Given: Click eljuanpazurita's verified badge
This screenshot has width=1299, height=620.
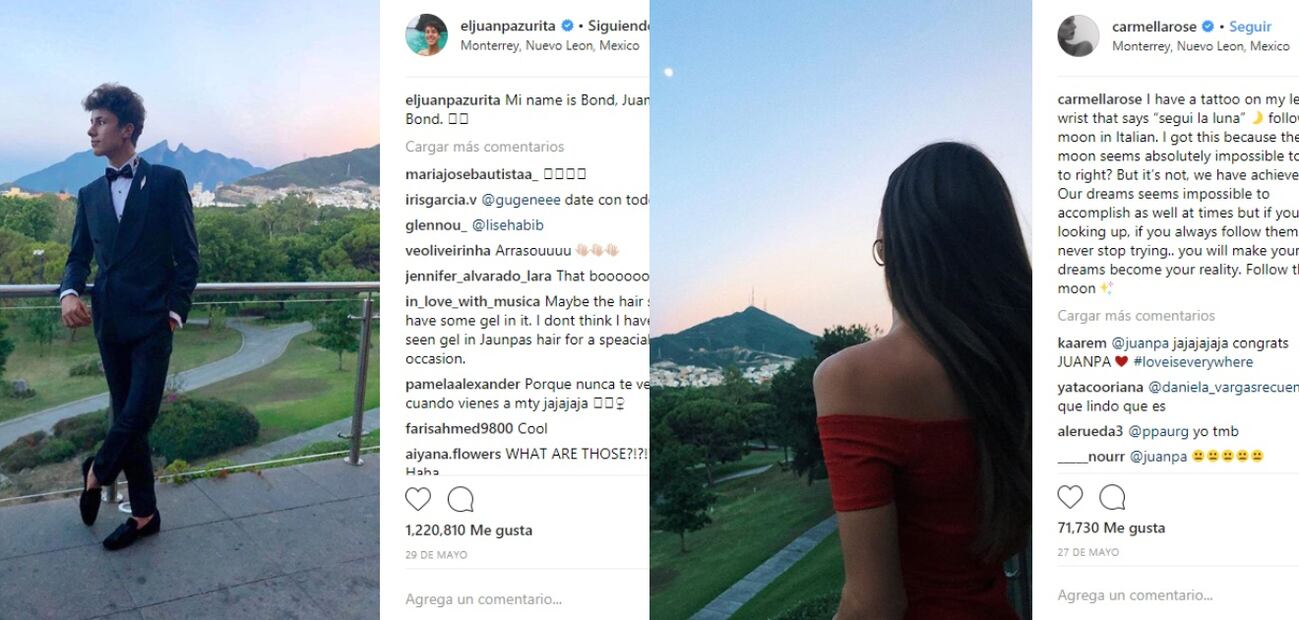Looking at the screenshot, I should point(568,26).
